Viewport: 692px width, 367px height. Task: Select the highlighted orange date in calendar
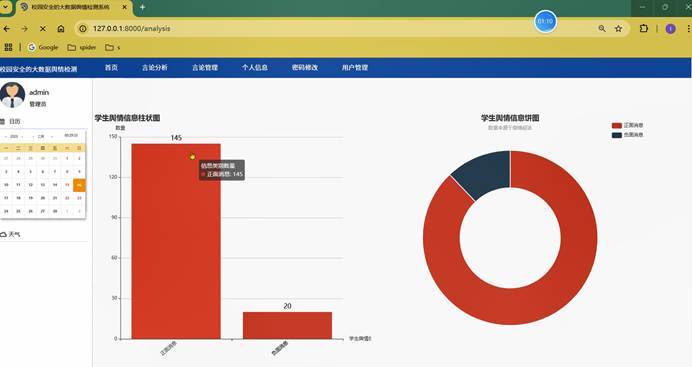[79, 185]
